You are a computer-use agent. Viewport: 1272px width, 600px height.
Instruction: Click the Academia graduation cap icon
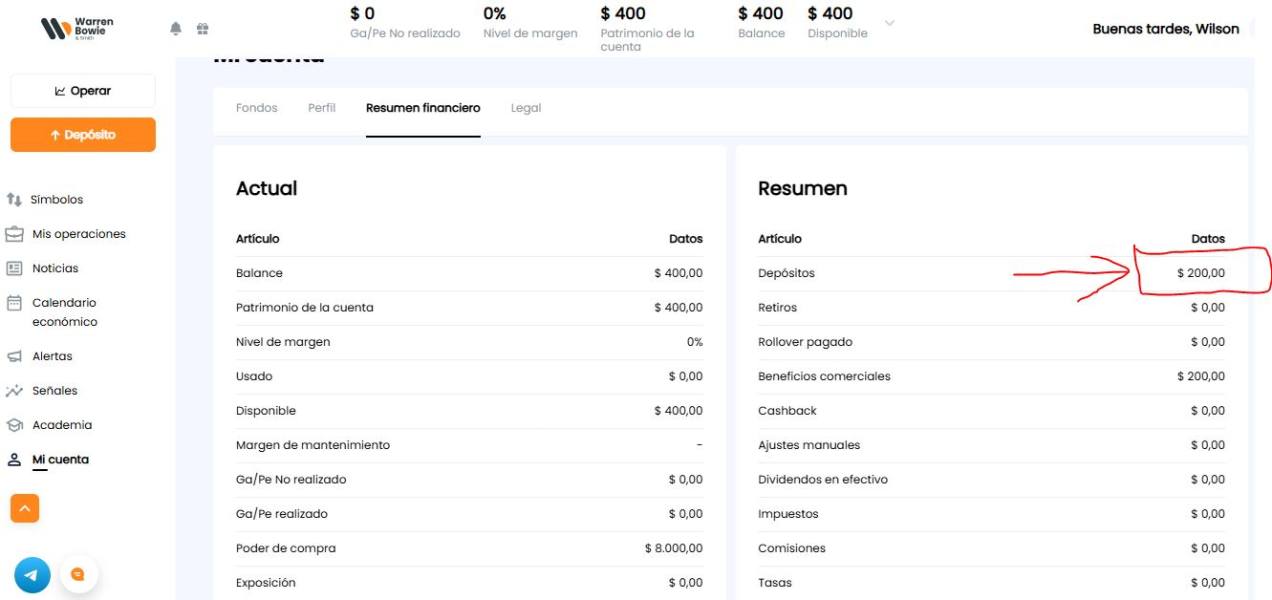coord(14,425)
